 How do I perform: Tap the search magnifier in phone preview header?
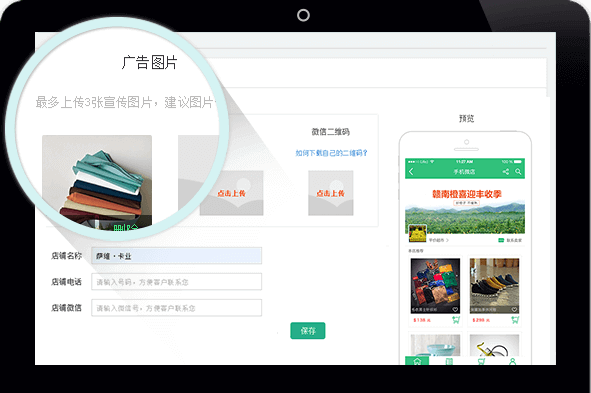pyautogui.click(x=518, y=172)
